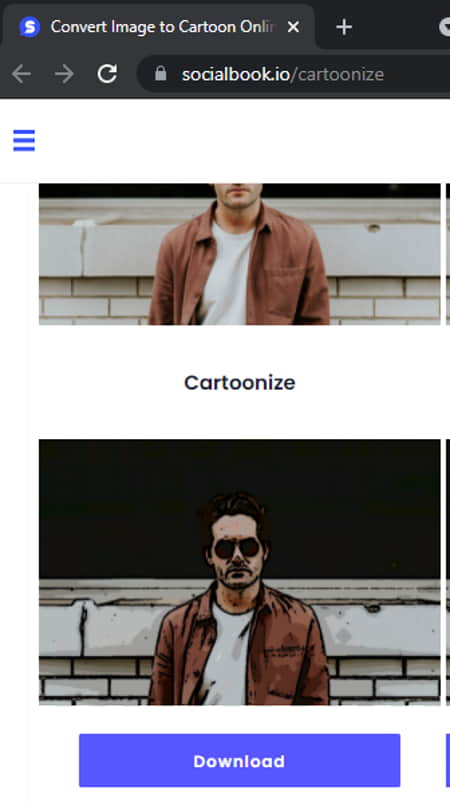Image resolution: width=450 pixels, height=806 pixels.
Task: Click the cut-off original image at right edge
Action: pos(448,254)
